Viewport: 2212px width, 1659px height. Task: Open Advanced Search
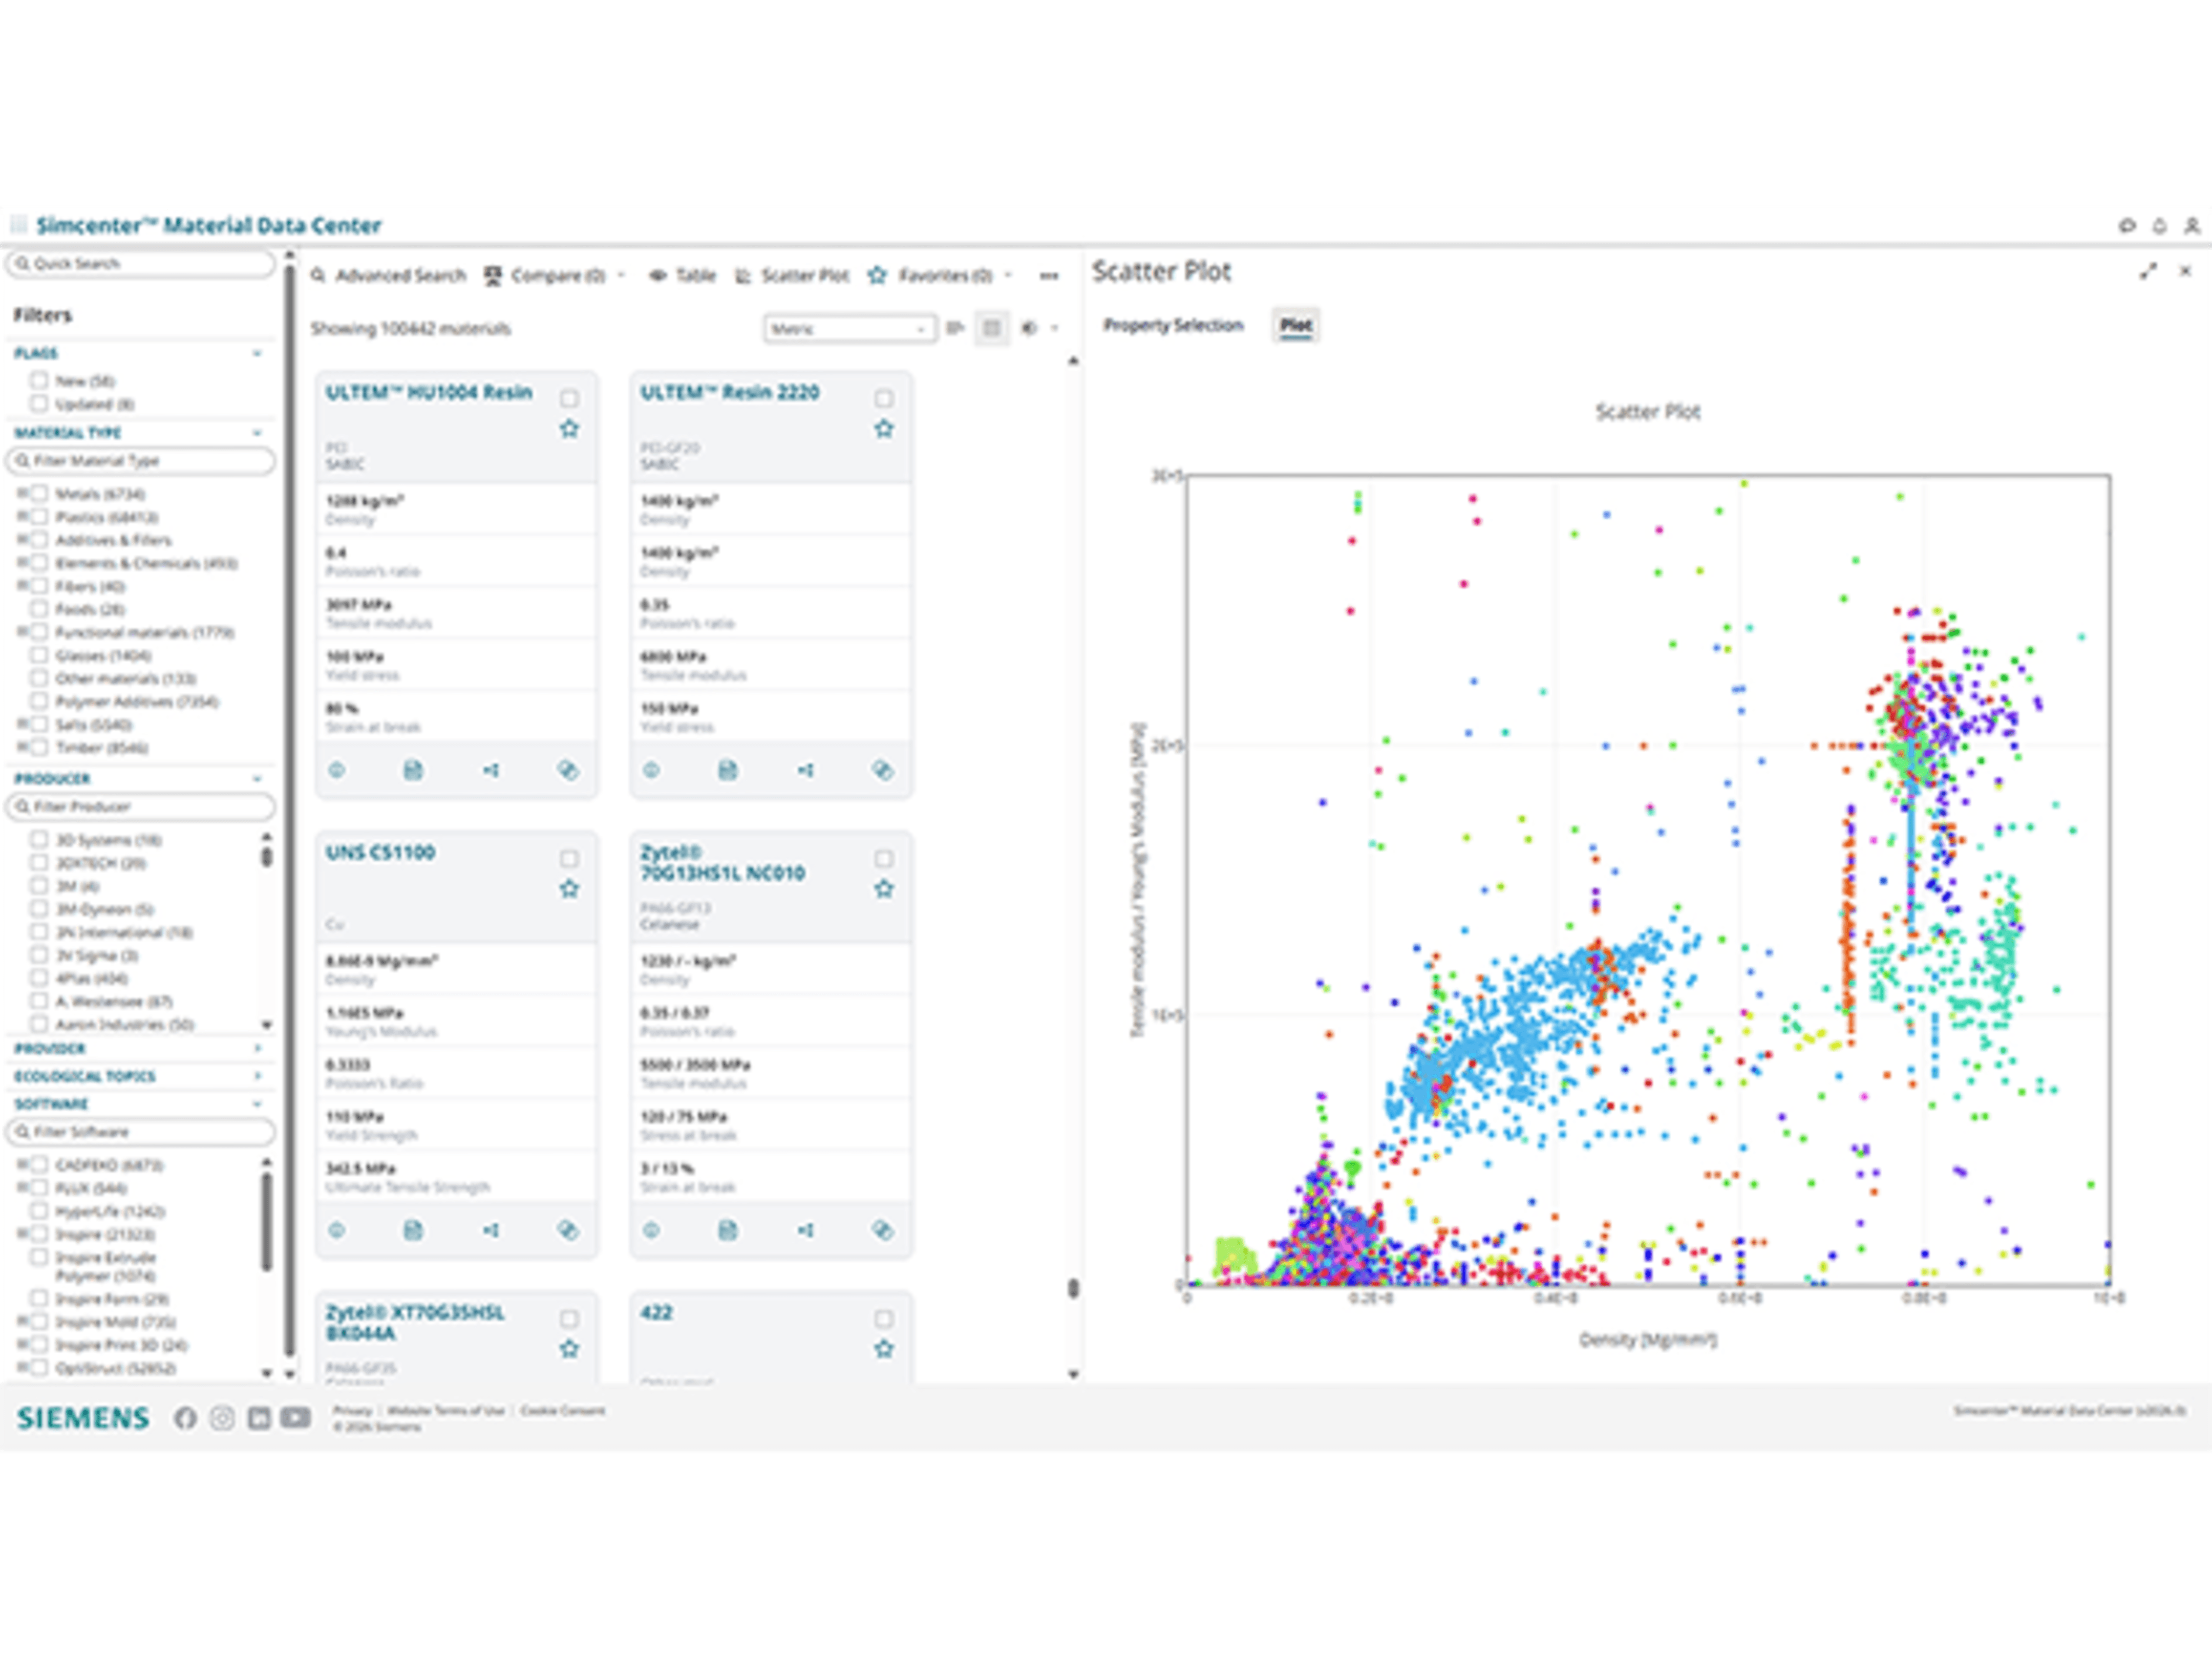point(389,276)
